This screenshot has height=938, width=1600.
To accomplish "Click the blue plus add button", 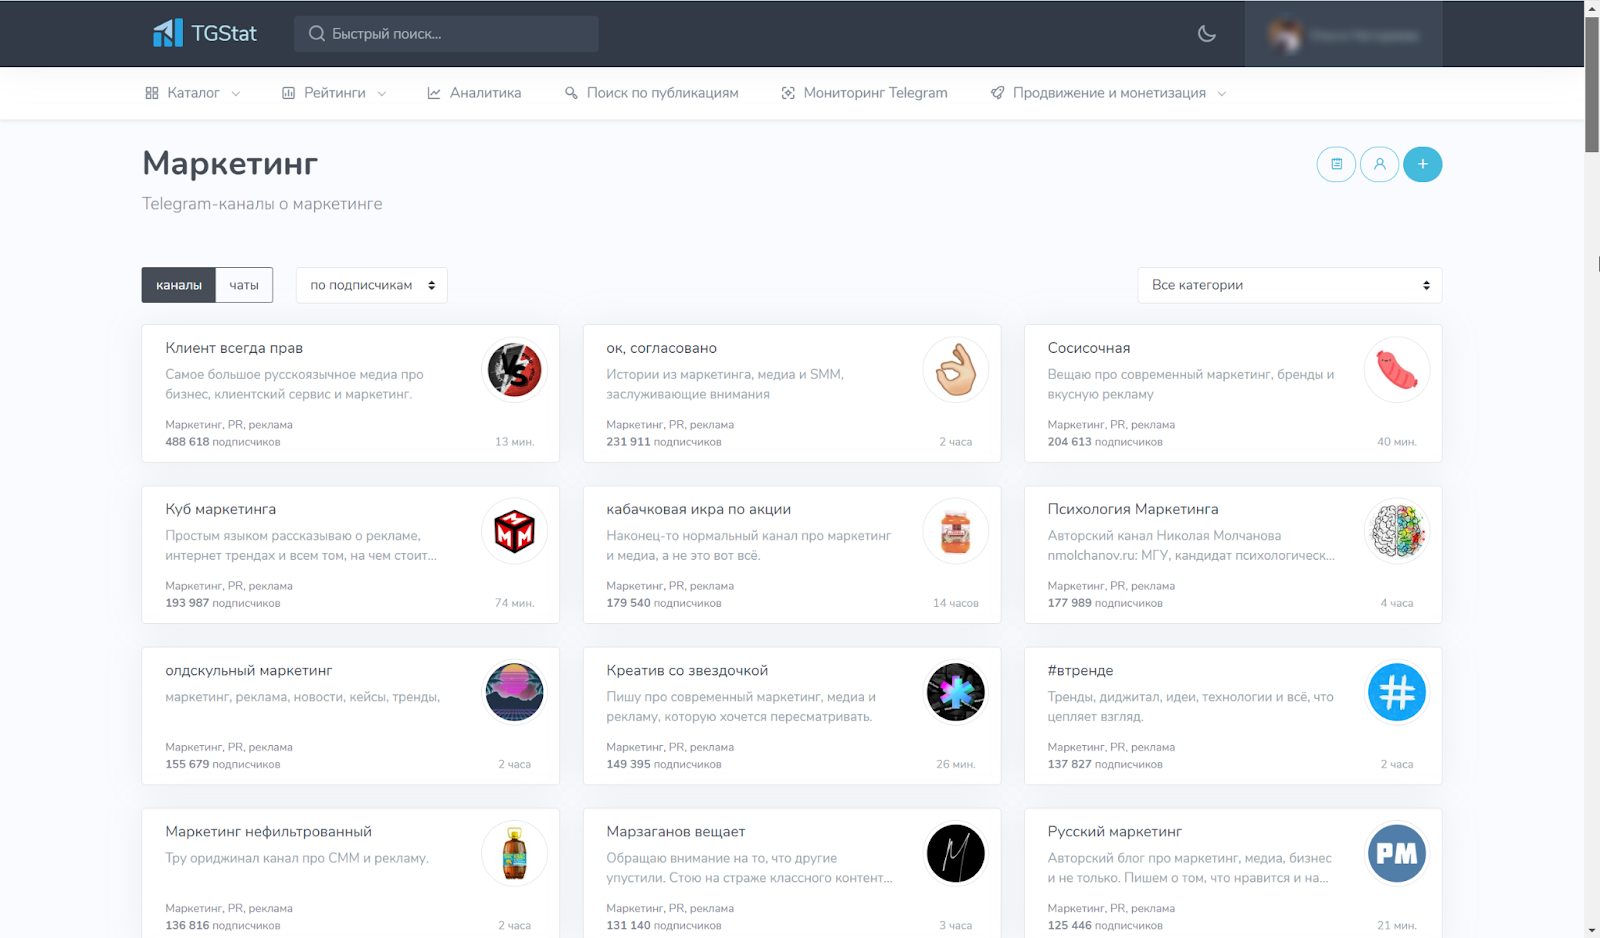I will coord(1422,164).
